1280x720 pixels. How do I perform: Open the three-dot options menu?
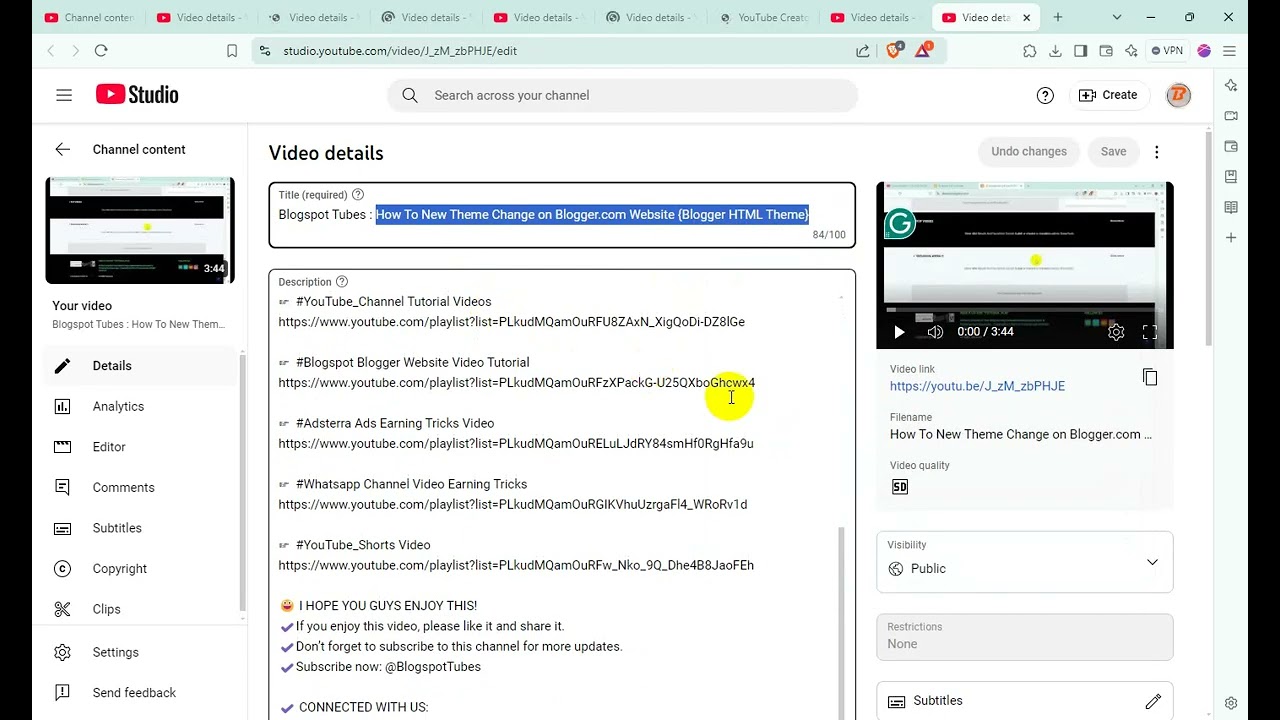(1157, 152)
